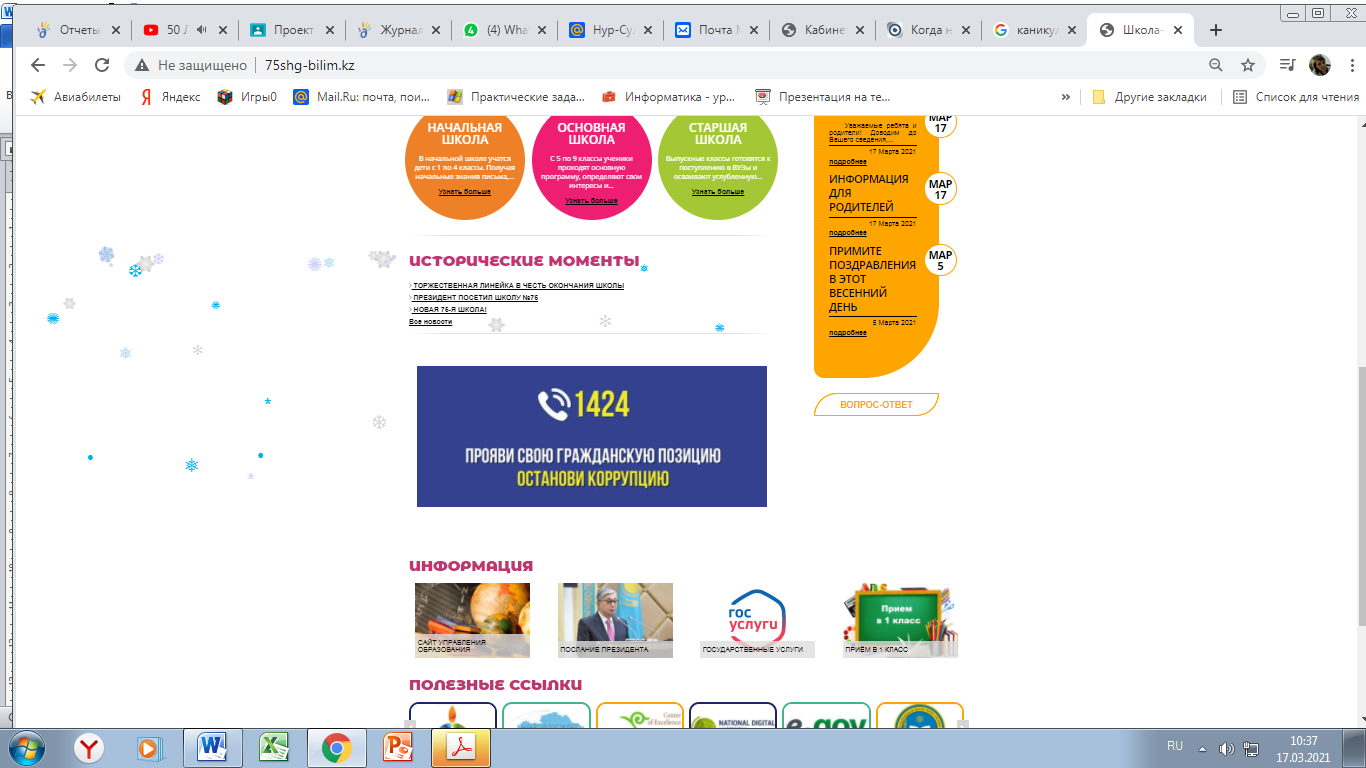This screenshot has height=768, width=1366.
Task: Open the Яндекс bookmark
Action: click(x=170, y=97)
